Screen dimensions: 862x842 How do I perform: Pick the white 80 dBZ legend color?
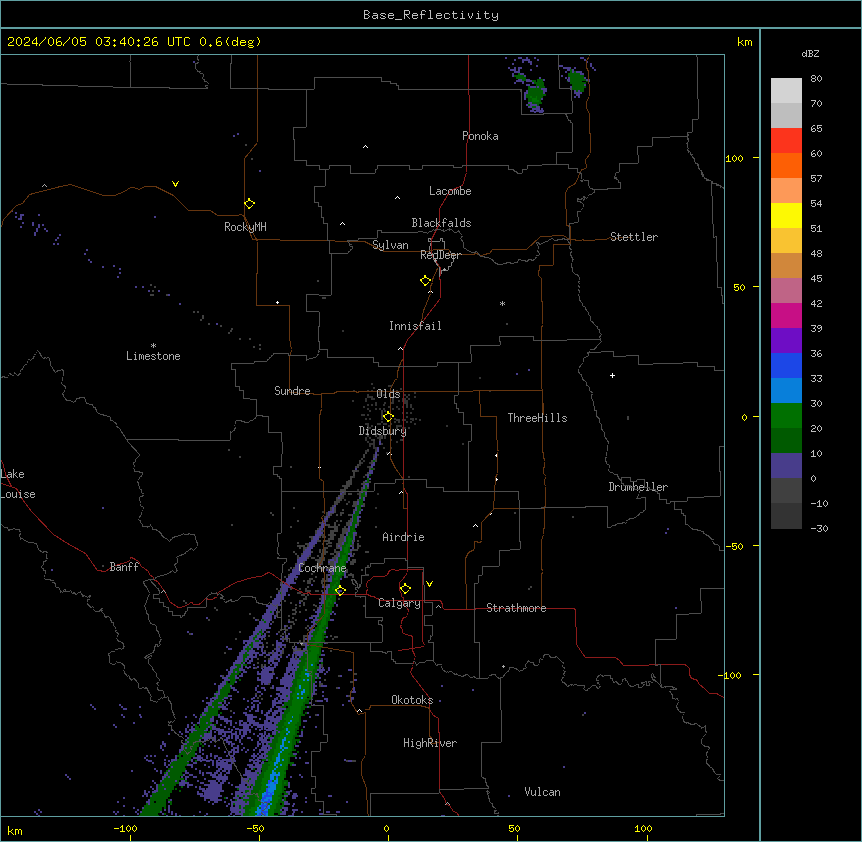[x=786, y=91]
